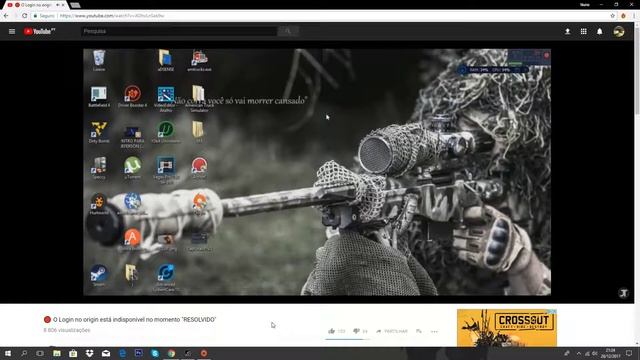The image size is (640, 360).
Task: Open the add-to-playlist icon
Action: tap(419, 331)
